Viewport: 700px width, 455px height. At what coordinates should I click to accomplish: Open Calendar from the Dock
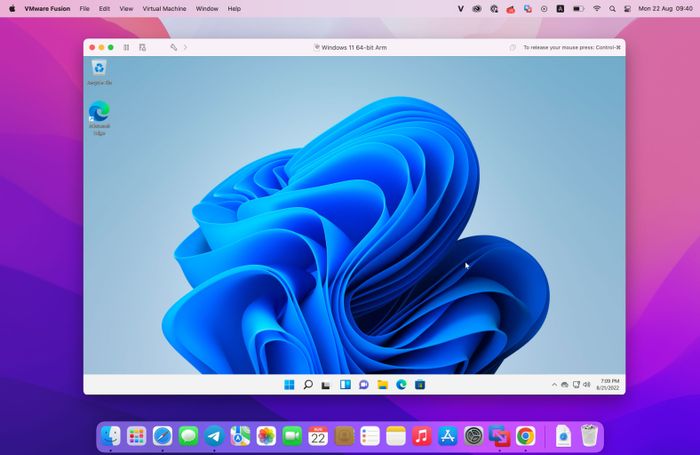tap(318, 435)
